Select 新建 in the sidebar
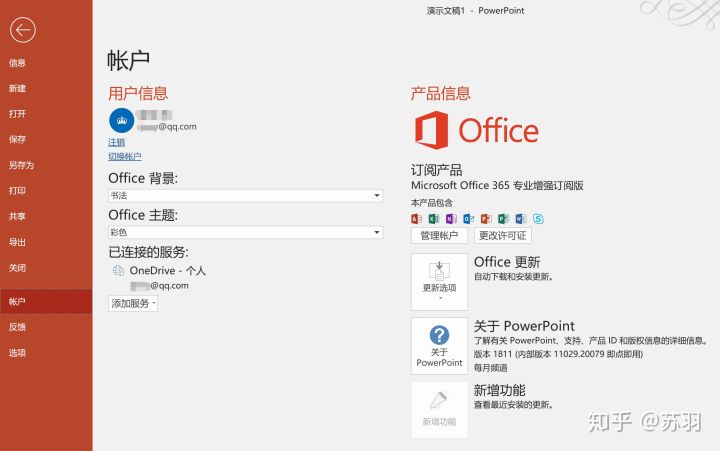Screen dimensions: 720x451 click(17, 88)
